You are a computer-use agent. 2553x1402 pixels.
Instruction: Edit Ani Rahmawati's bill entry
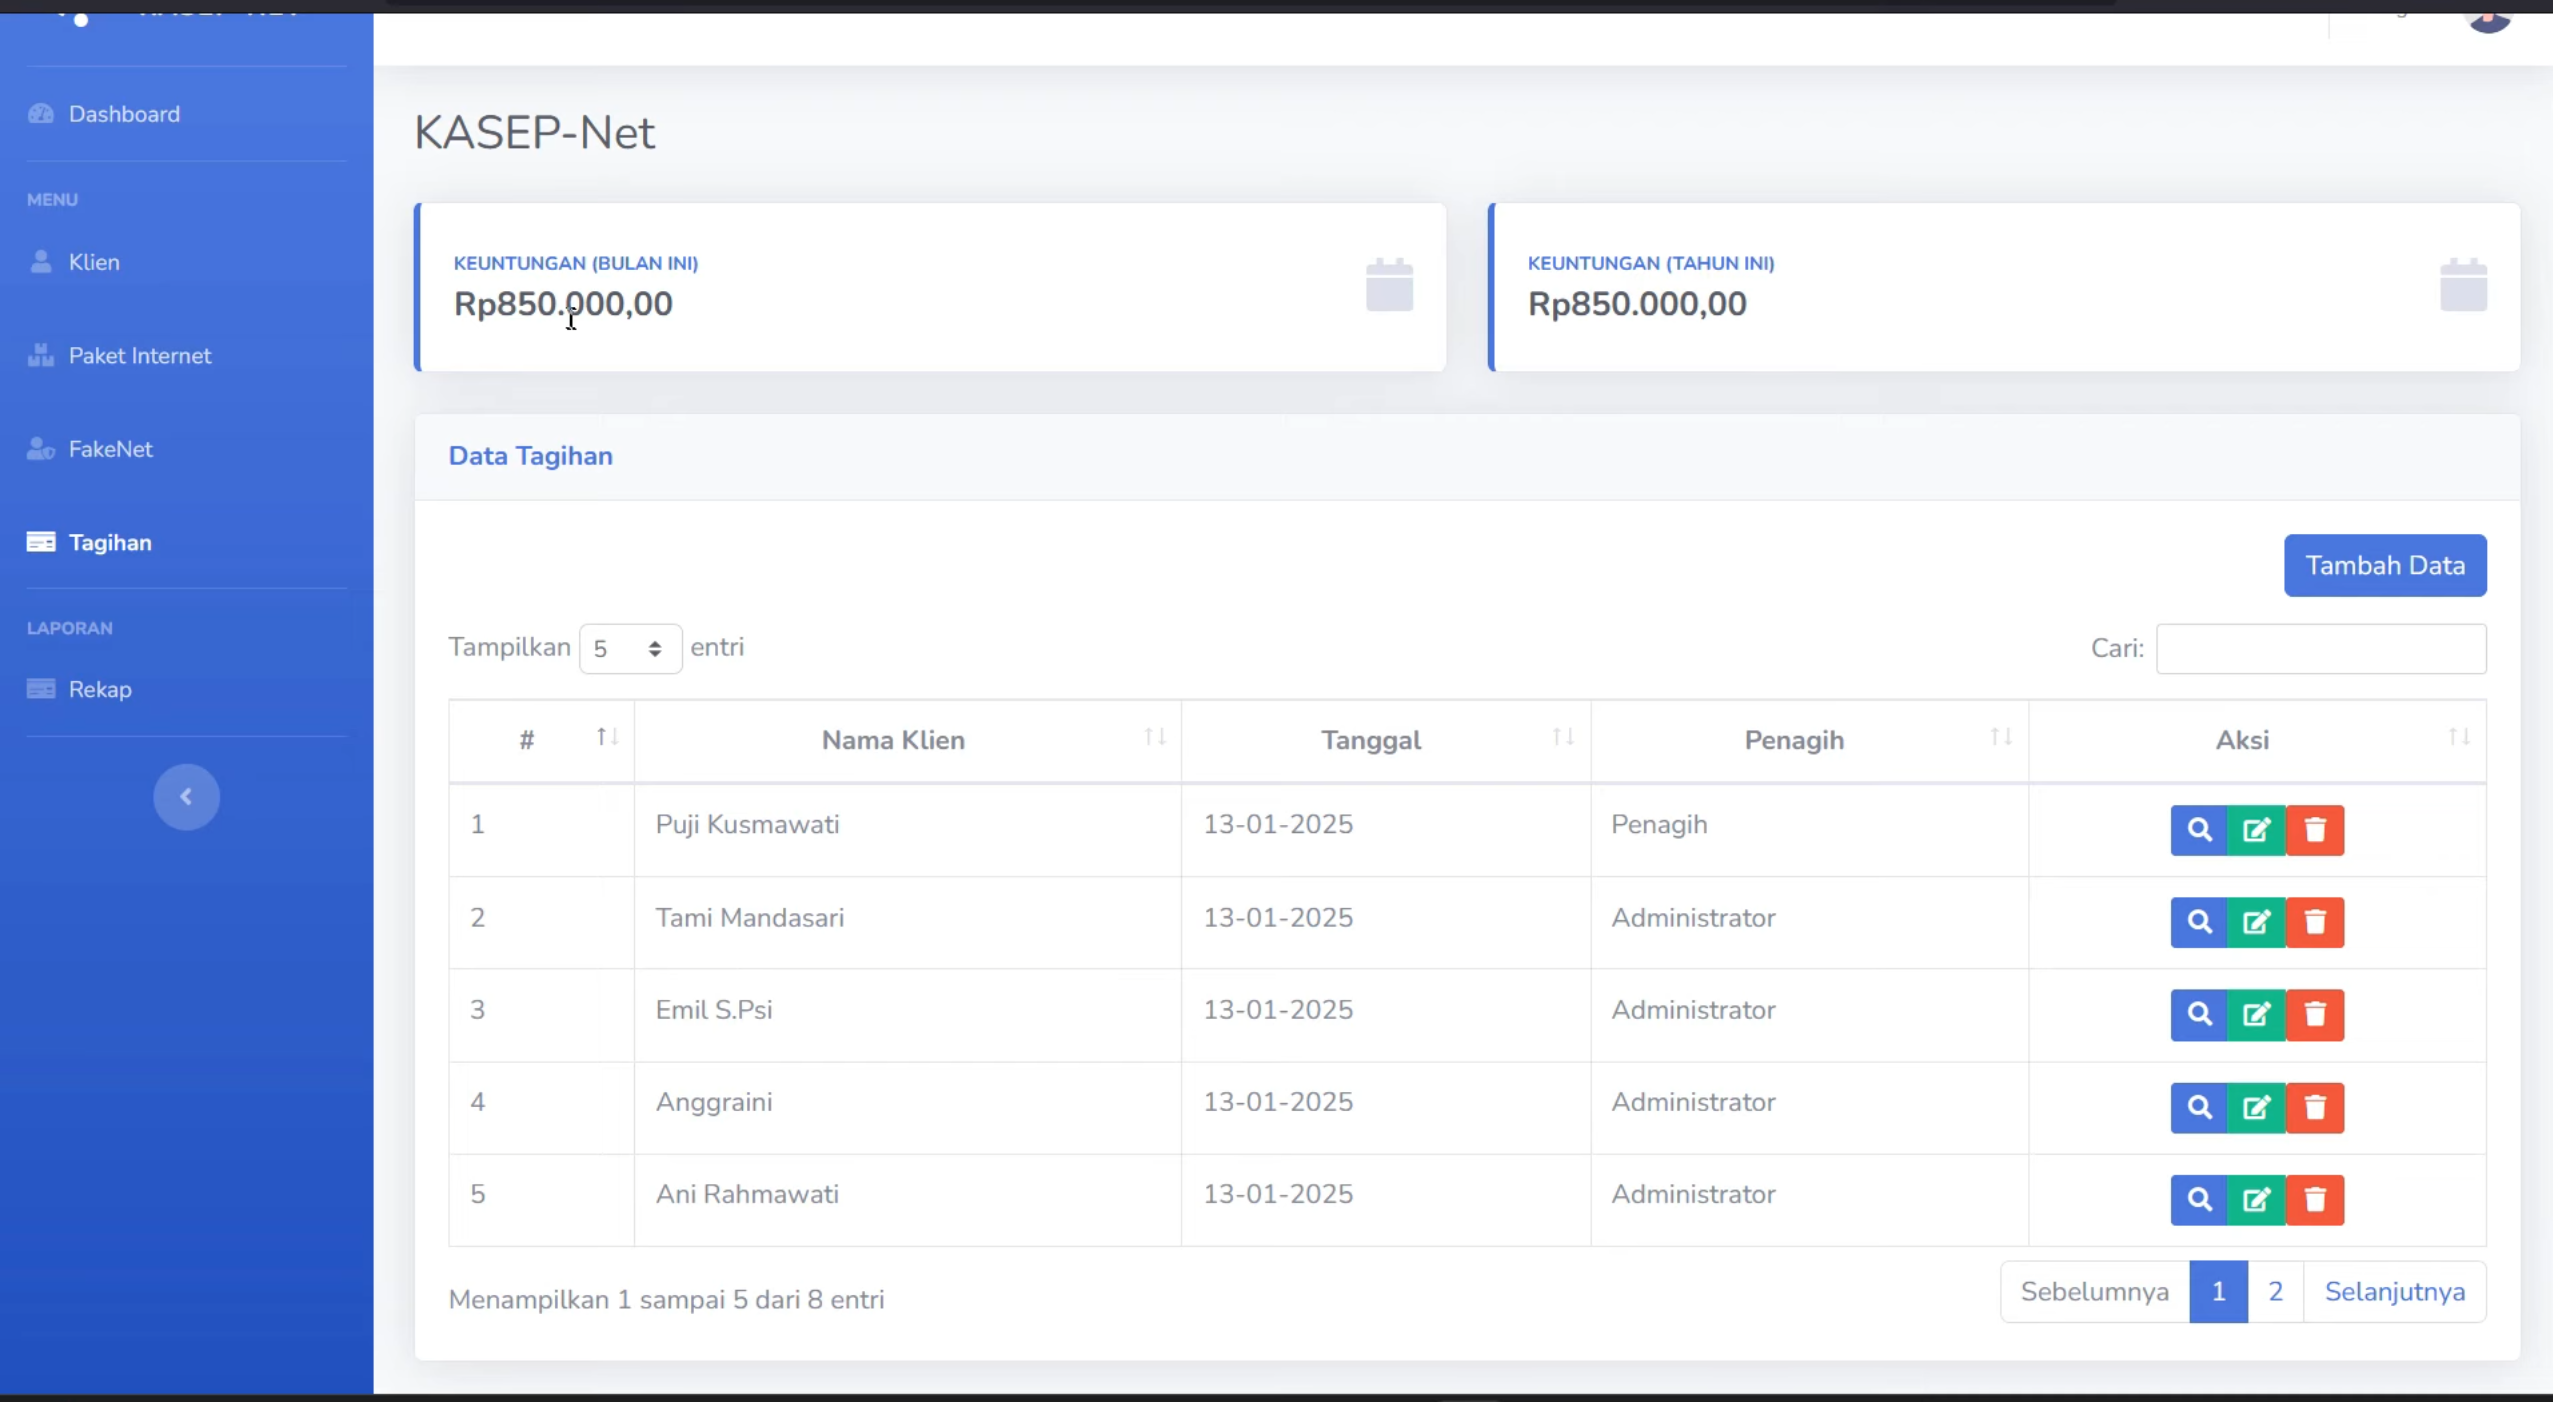[2256, 1200]
